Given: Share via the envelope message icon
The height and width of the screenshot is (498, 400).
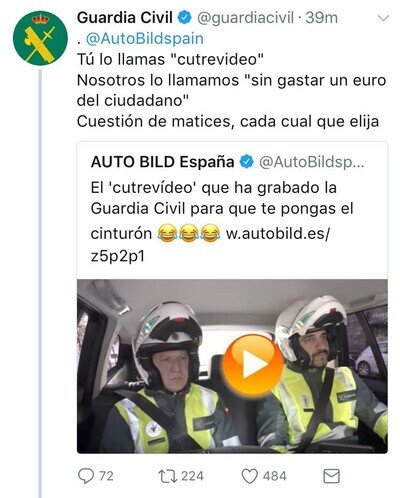Looking at the screenshot, I should pos(331,476).
